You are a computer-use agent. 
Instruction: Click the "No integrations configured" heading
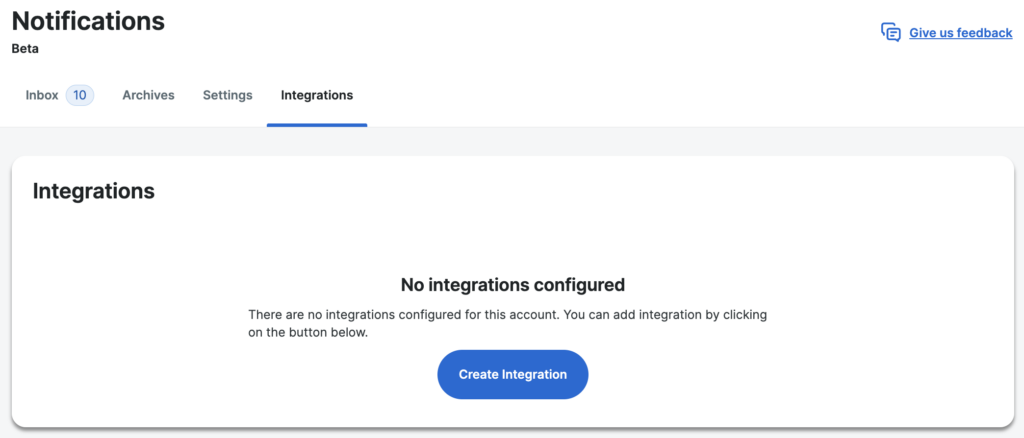point(512,285)
